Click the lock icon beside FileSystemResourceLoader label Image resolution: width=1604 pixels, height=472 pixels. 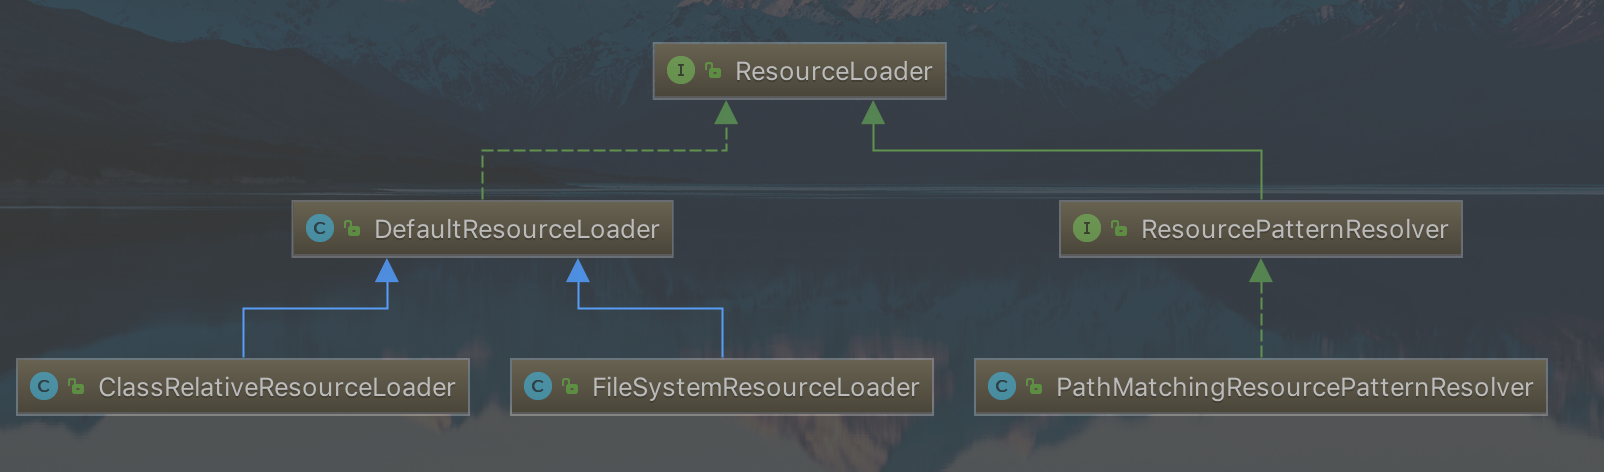coord(570,387)
